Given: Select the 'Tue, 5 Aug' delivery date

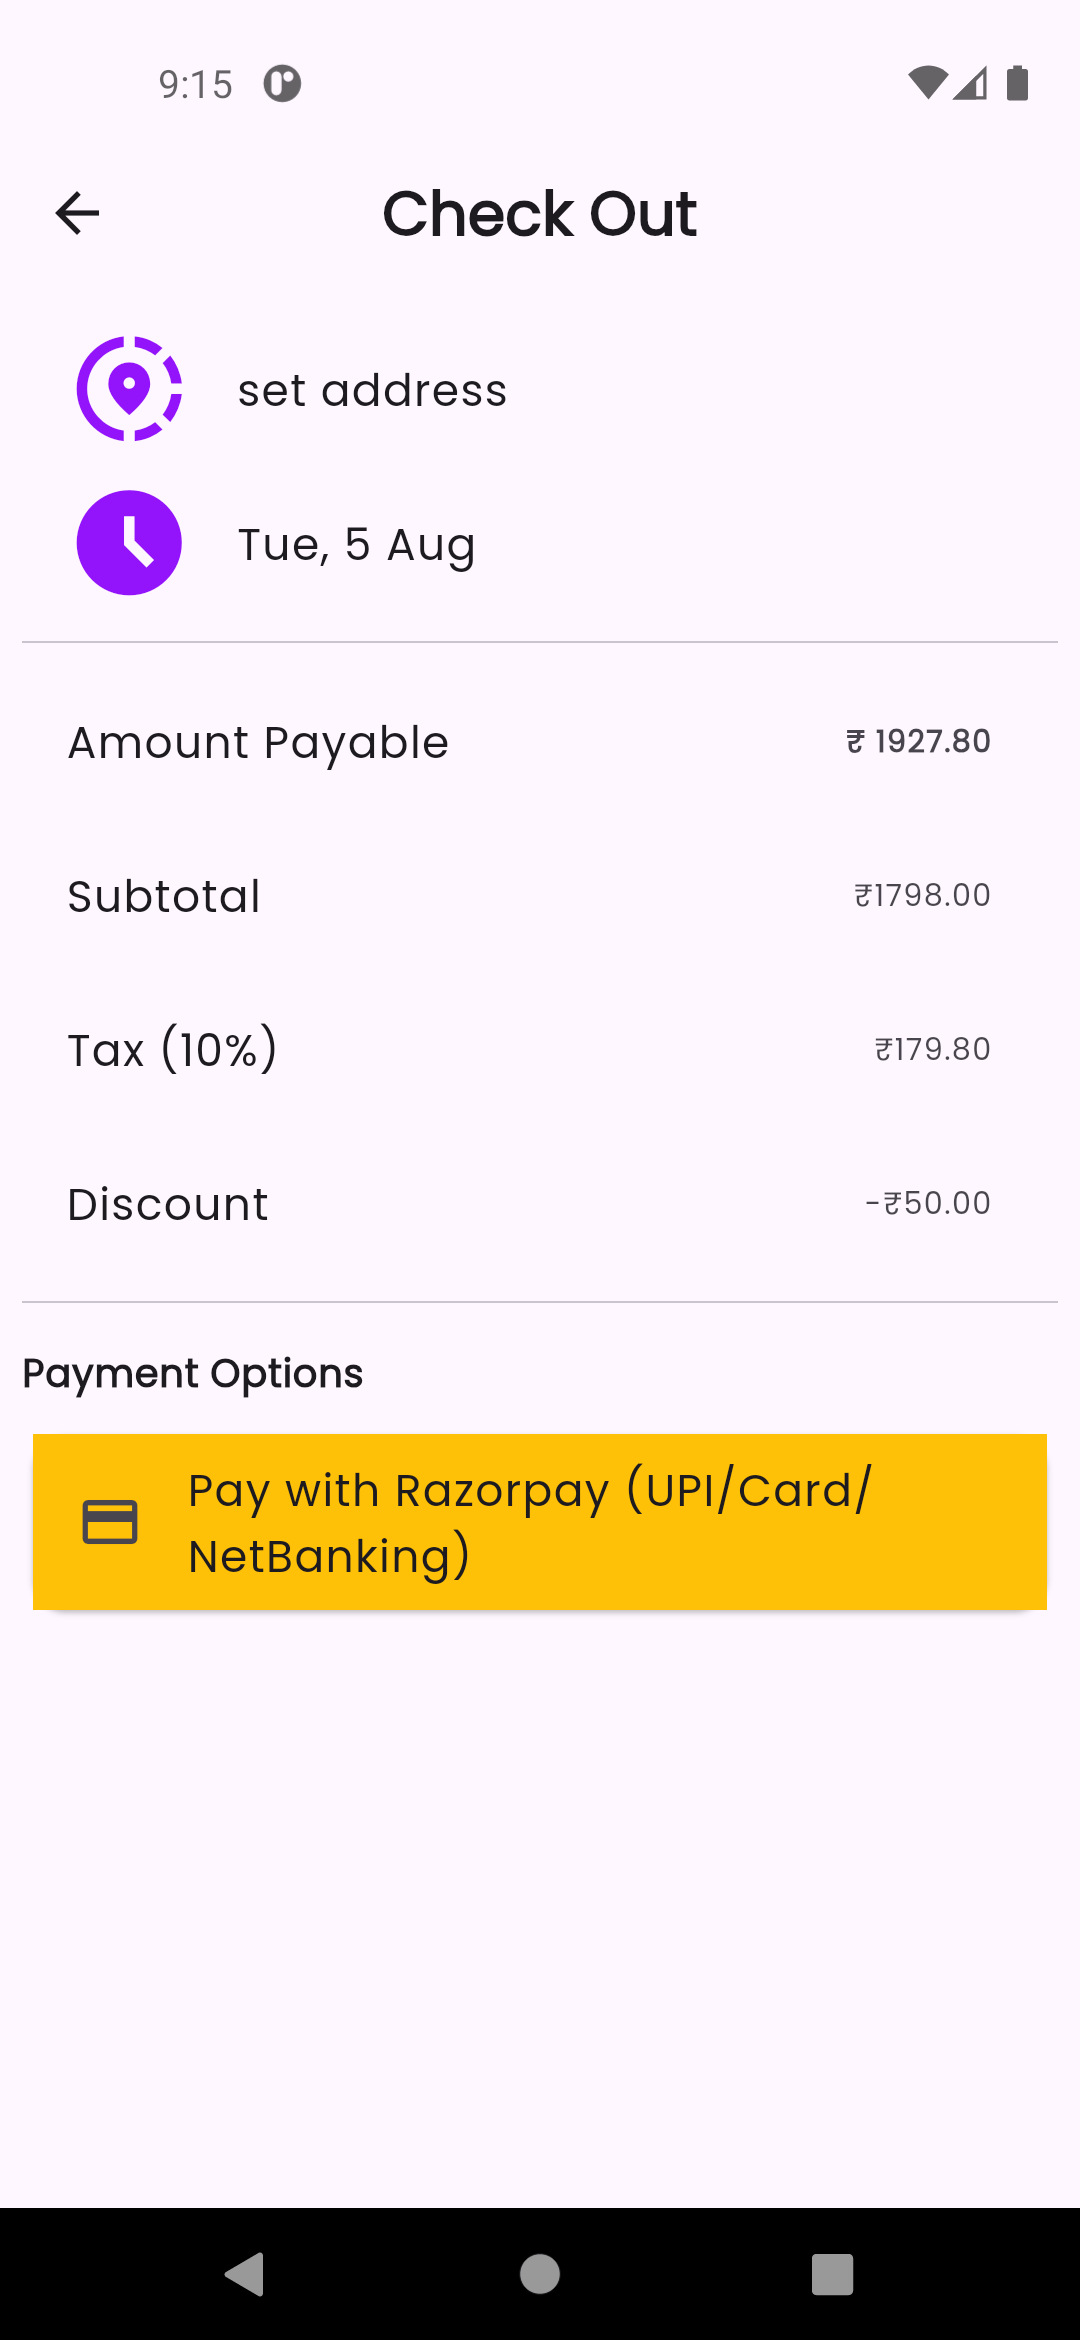Looking at the screenshot, I should click(x=356, y=545).
